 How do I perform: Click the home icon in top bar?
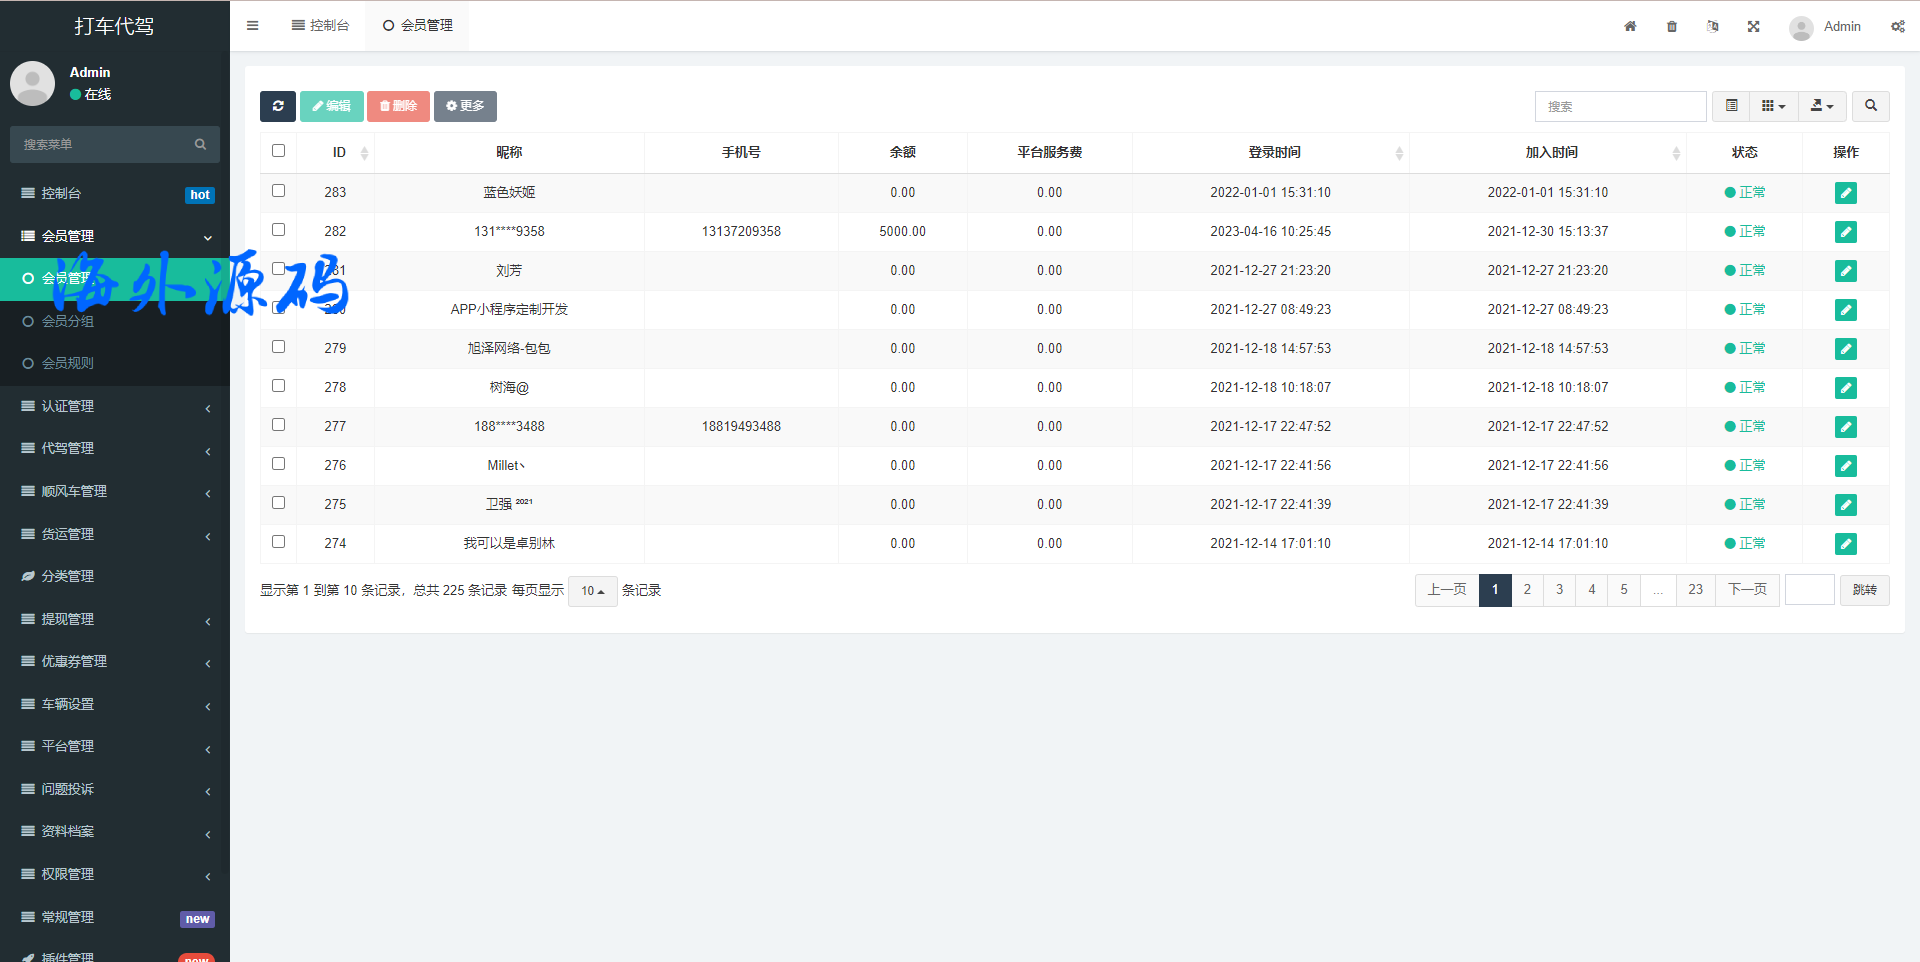pyautogui.click(x=1630, y=27)
